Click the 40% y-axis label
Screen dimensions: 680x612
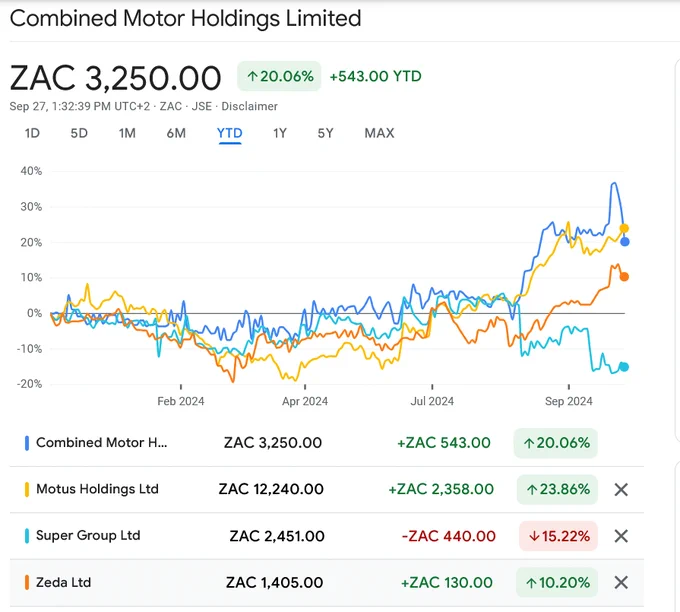(x=31, y=171)
